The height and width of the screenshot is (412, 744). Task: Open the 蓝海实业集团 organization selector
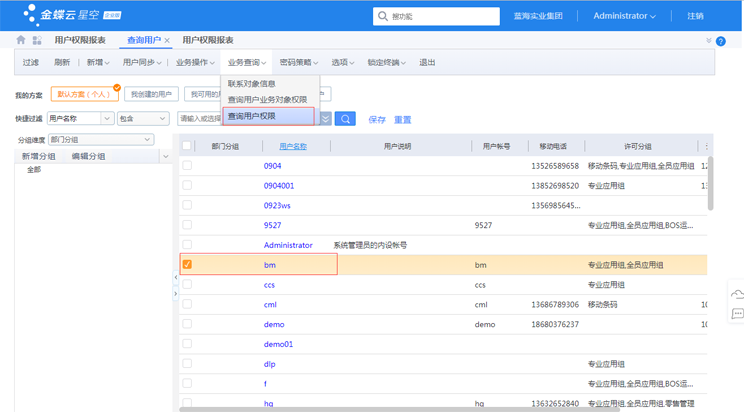click(x=538, y=16)
